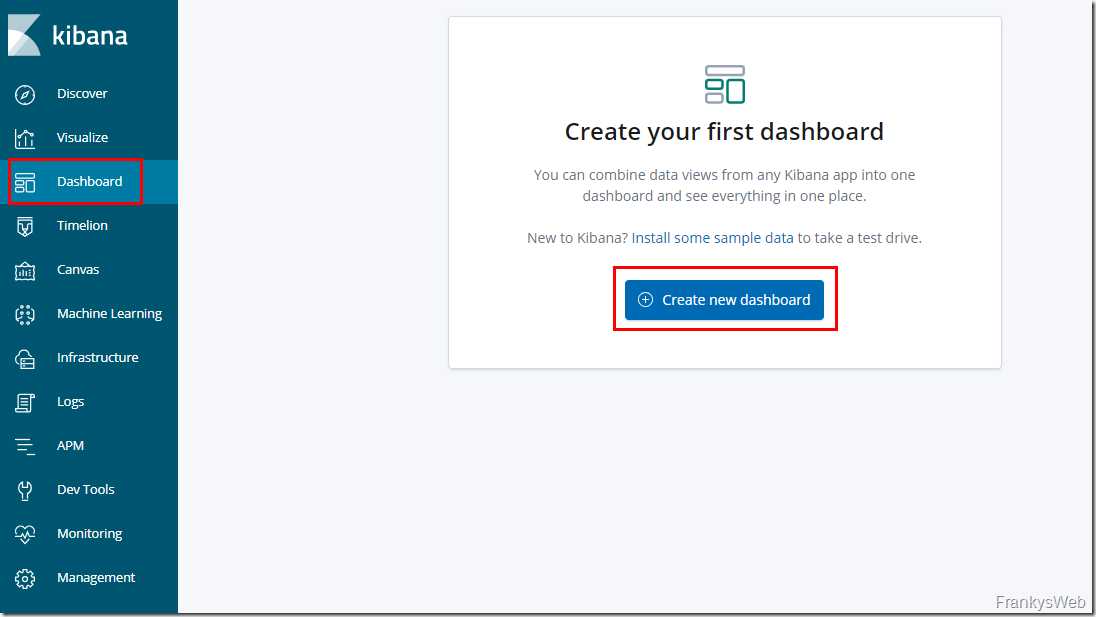The width and height of the screenshot is (1096, 617).
Task: Click the FrankysWeb watermark text
Action: click(1041, 602)
